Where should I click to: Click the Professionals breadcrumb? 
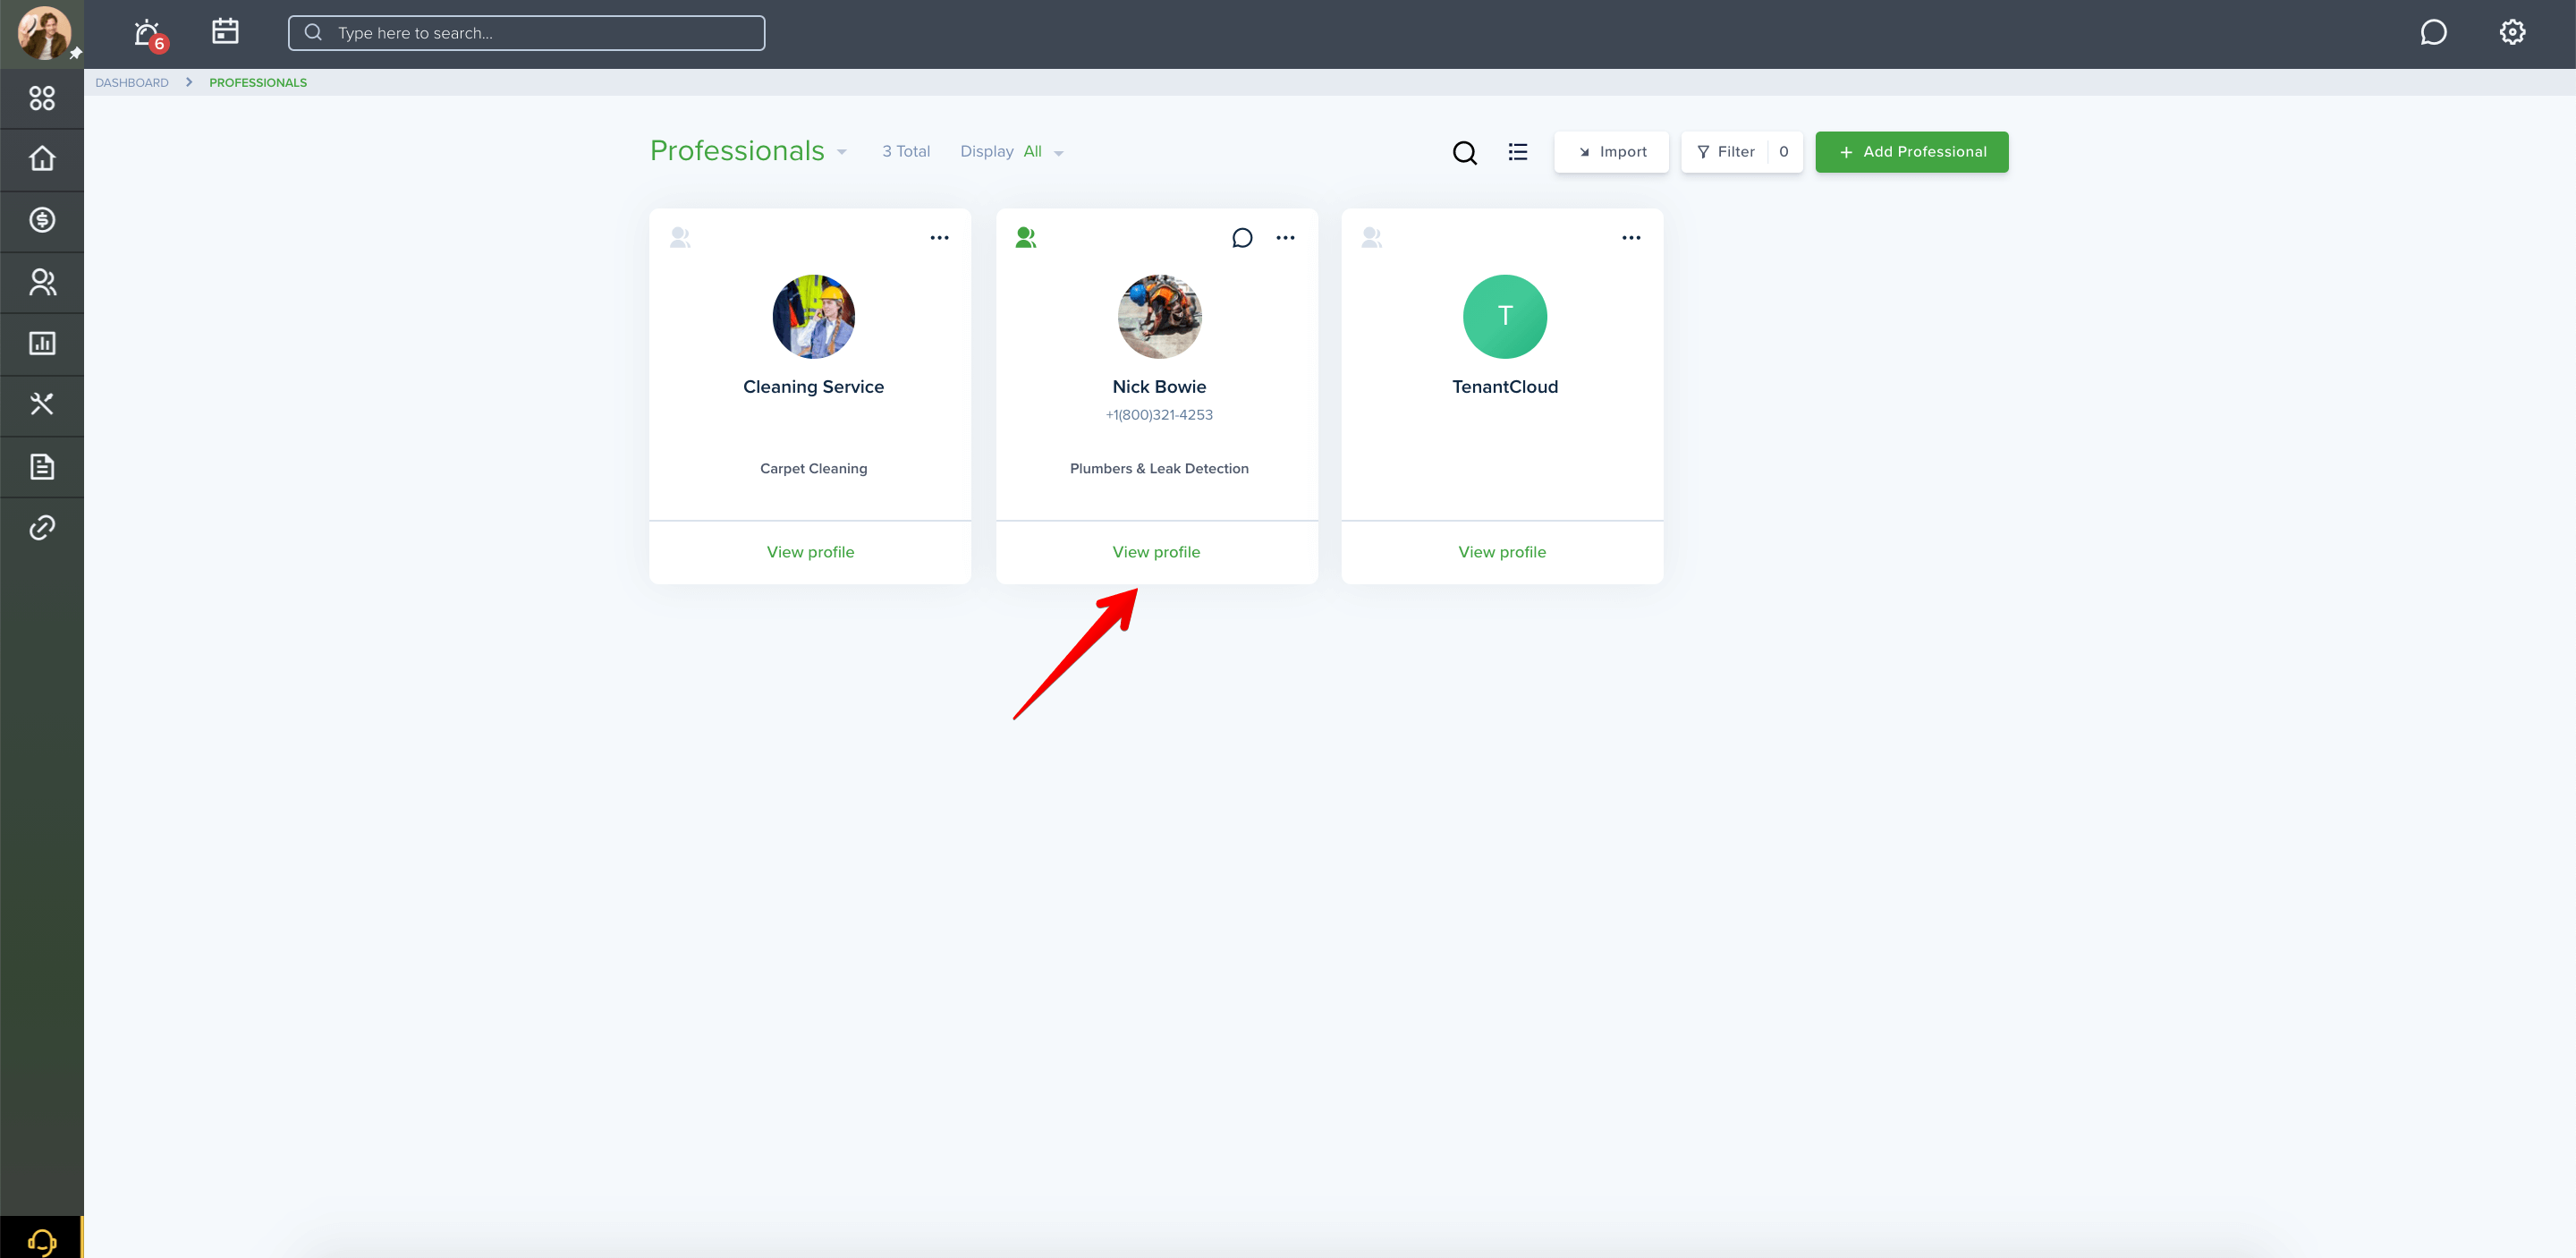click(258, 83)
